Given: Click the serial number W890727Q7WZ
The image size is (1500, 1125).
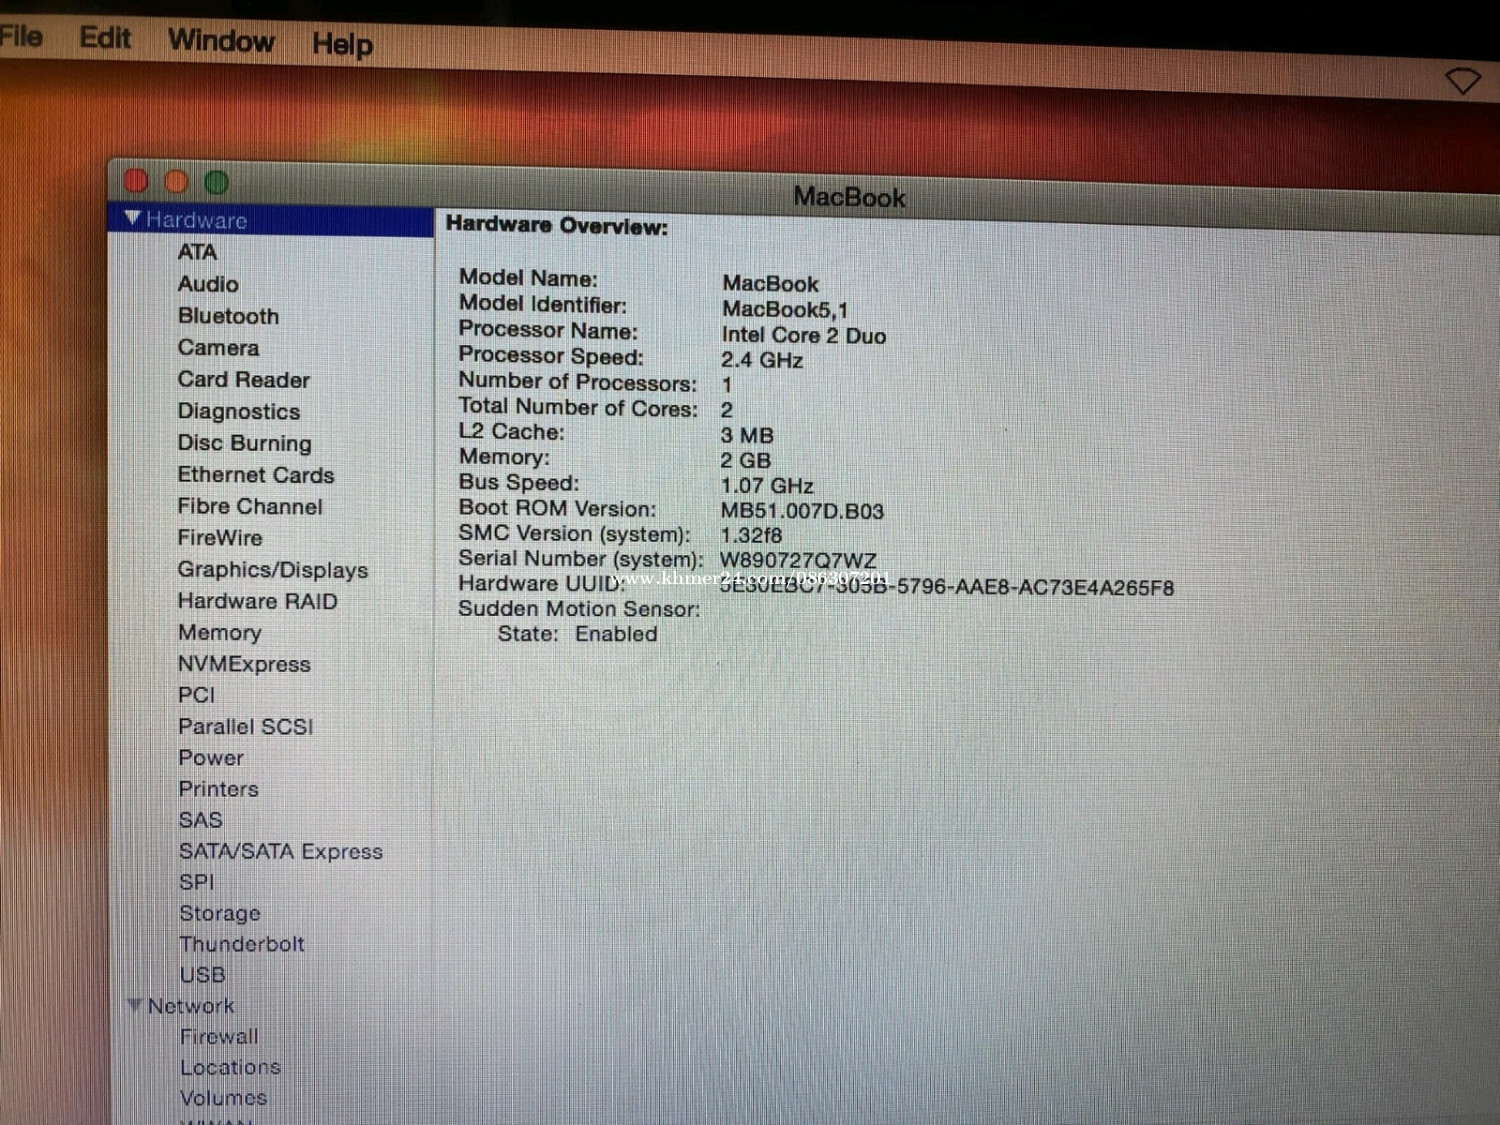Looking at the screenshot, I should [x=798, y=560].
